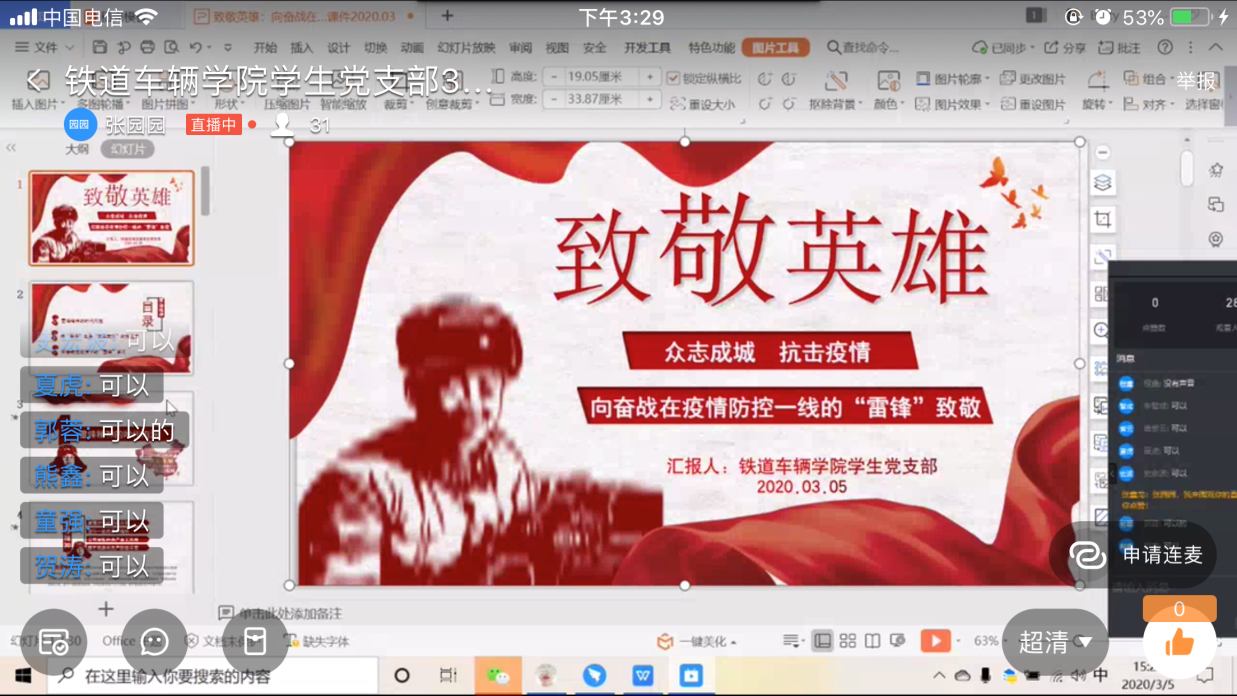Screen dimensions: 1237x696
Task: Switch to slide sorter grid view icon
Action: (848, 641)
